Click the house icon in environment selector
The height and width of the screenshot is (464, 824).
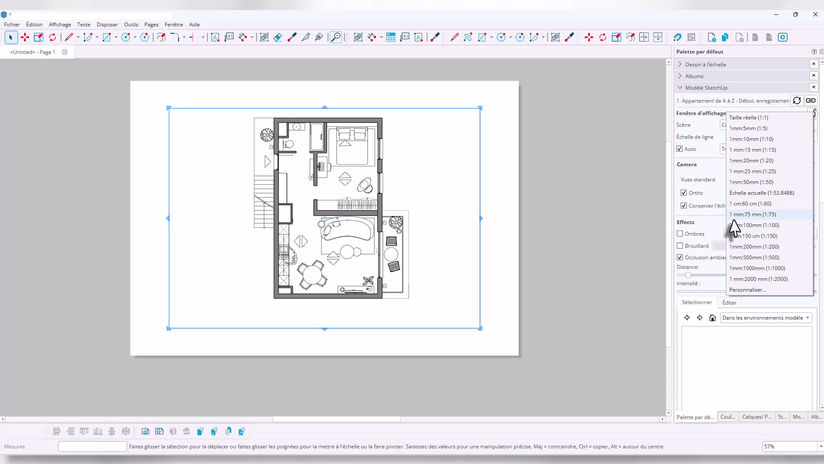click(x=712, y=318)
